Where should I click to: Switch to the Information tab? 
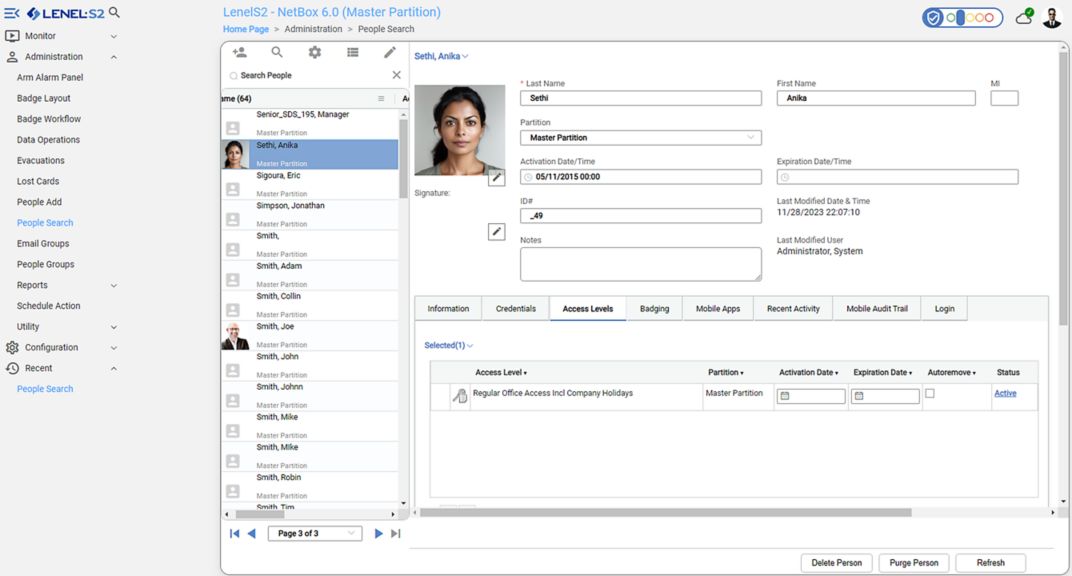(448, 309)
